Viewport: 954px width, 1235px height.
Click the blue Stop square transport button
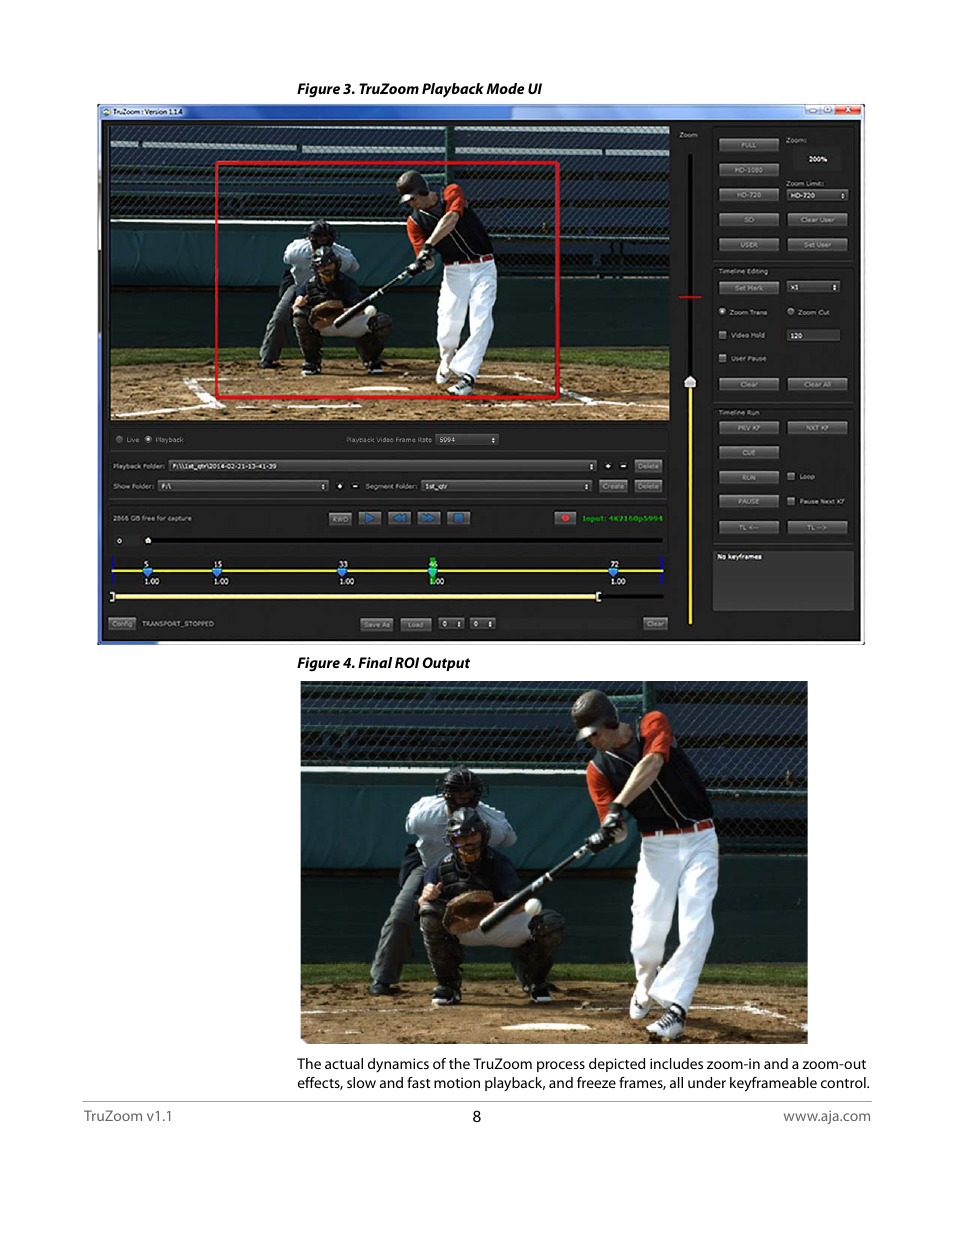coord(457,518)
